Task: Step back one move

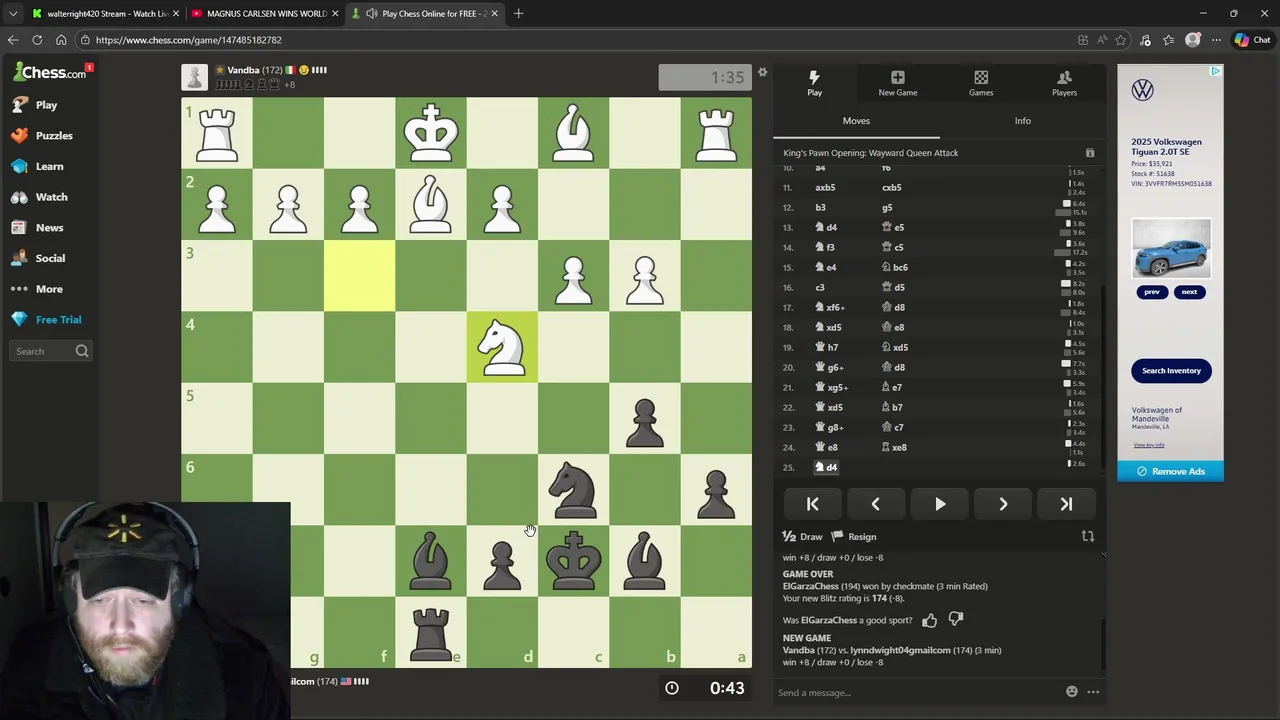Action: coord(875,504)
